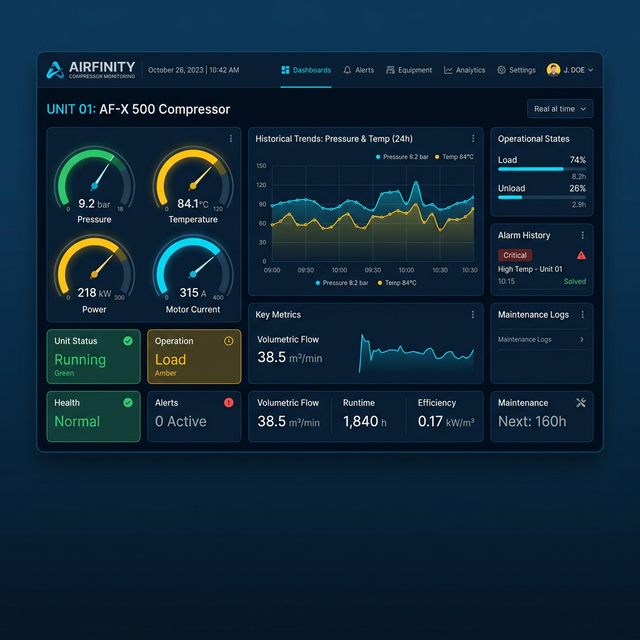Screen dimensions: 640x640
Task: Click the Alerts bell icon
Action: point(347,70)
